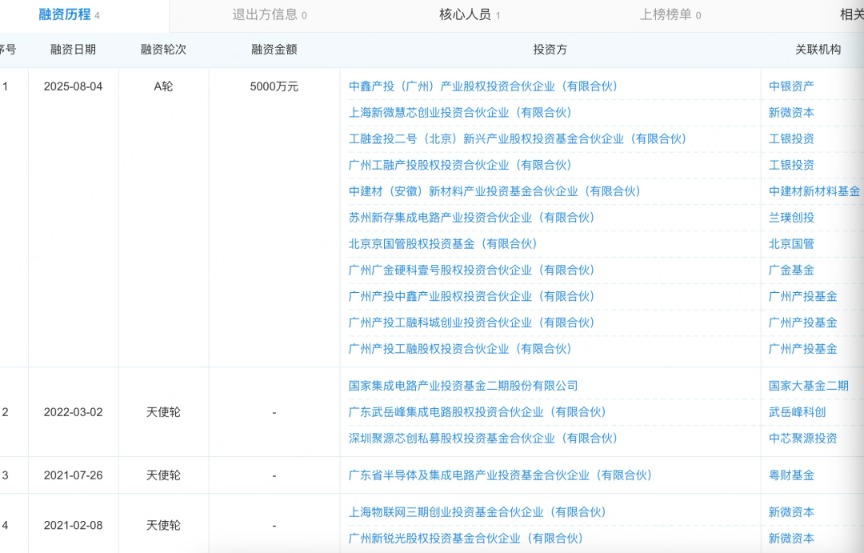Image resolution: width=864 pixels, height=553 pixels.
Task: Open investor 广州新锐光股权投资基金合伙企业
Action: click(466, 539)
